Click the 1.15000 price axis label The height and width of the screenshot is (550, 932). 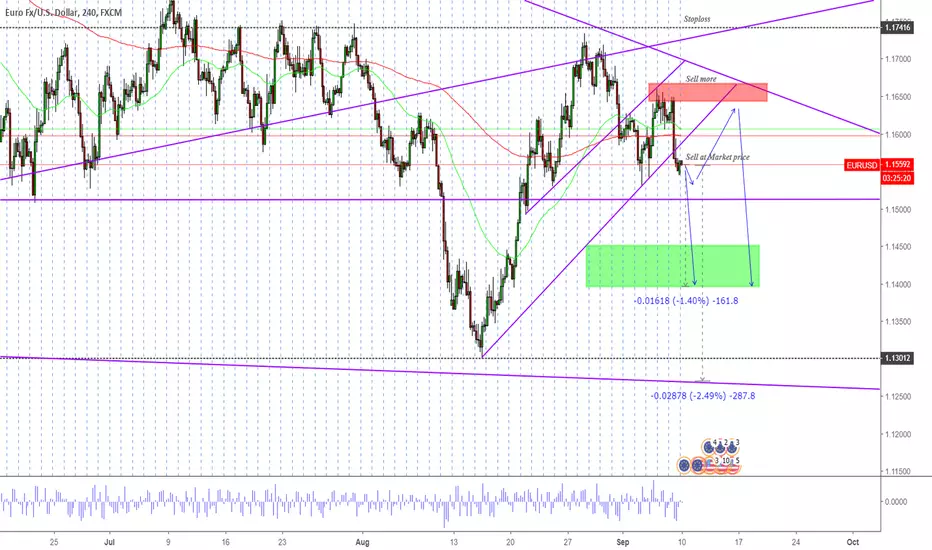[898, 209]
